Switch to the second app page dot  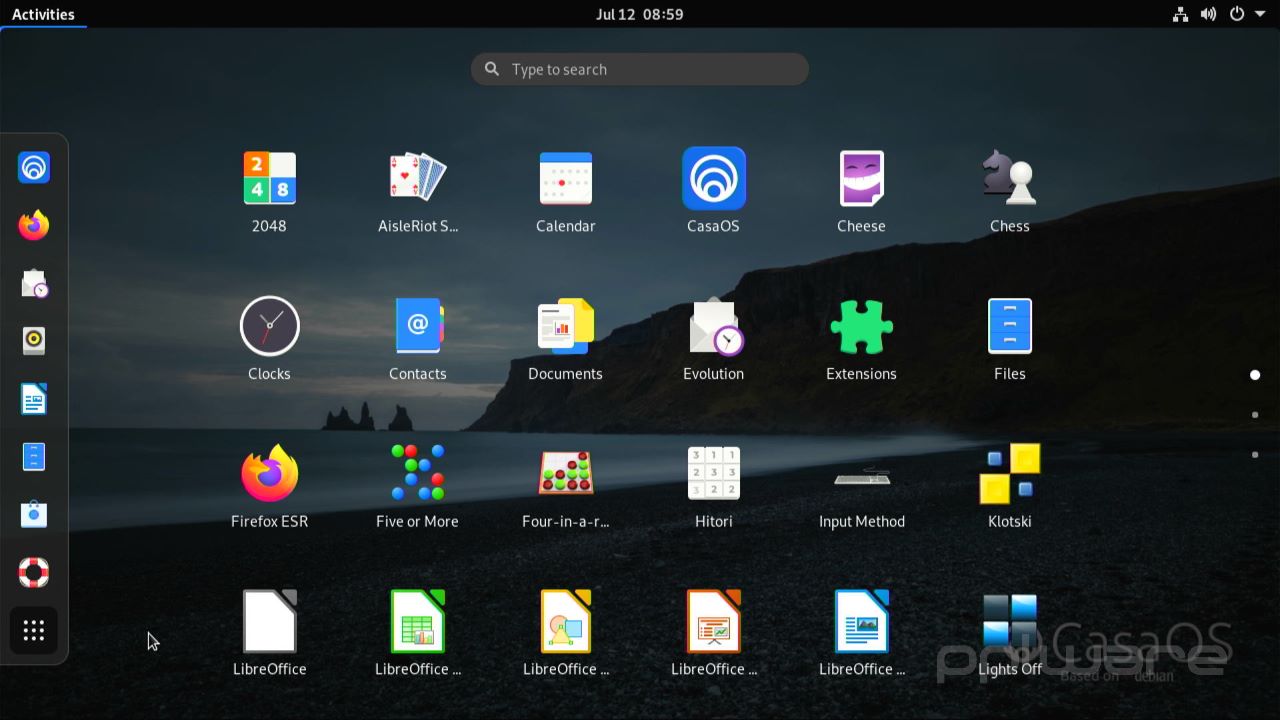pos(1255,415)
